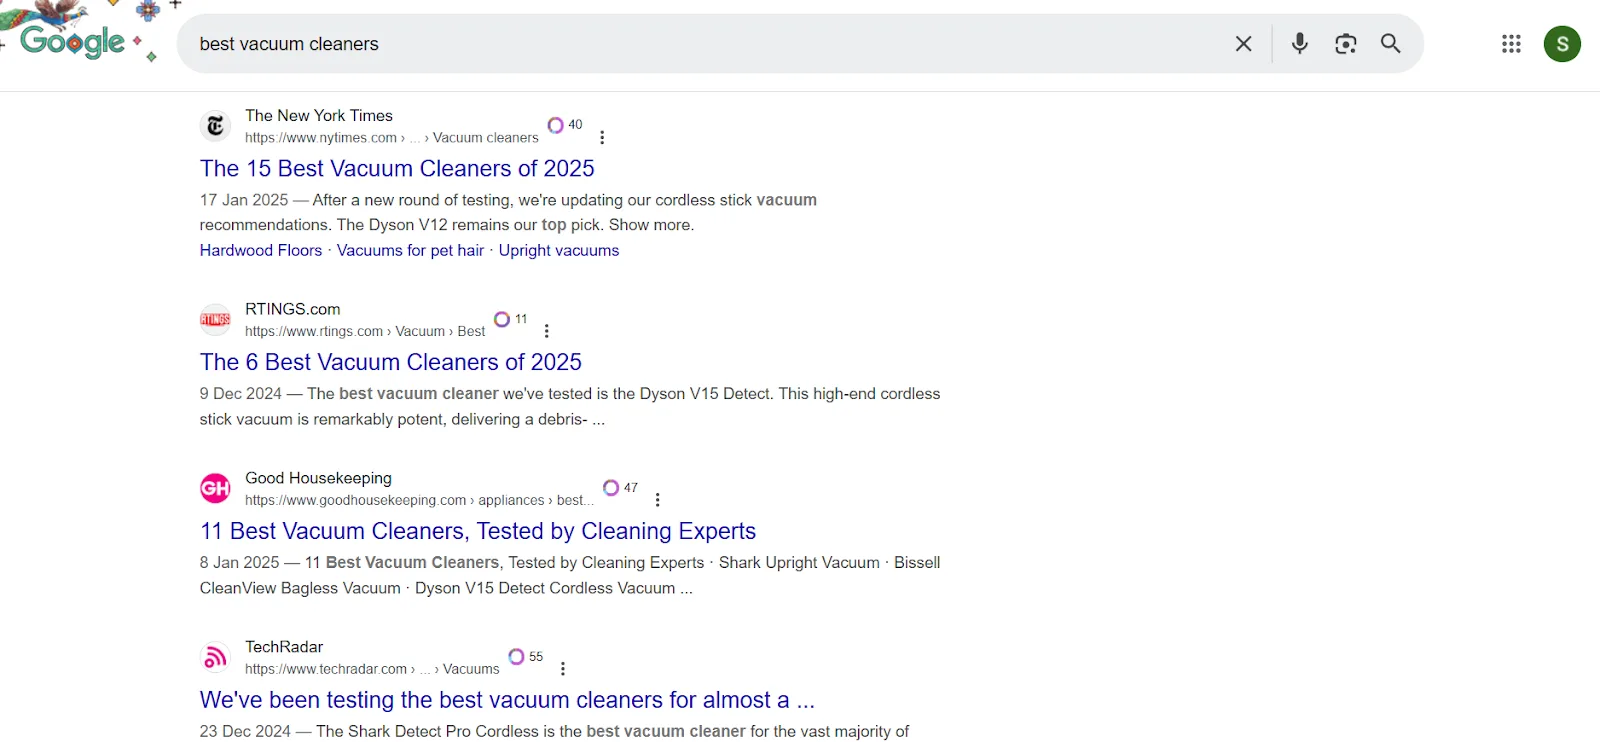Click the circle badge showing 40 by nytimes
Image resolution: width=1600 pixels, height=742 pixels.
pos(565,125)
